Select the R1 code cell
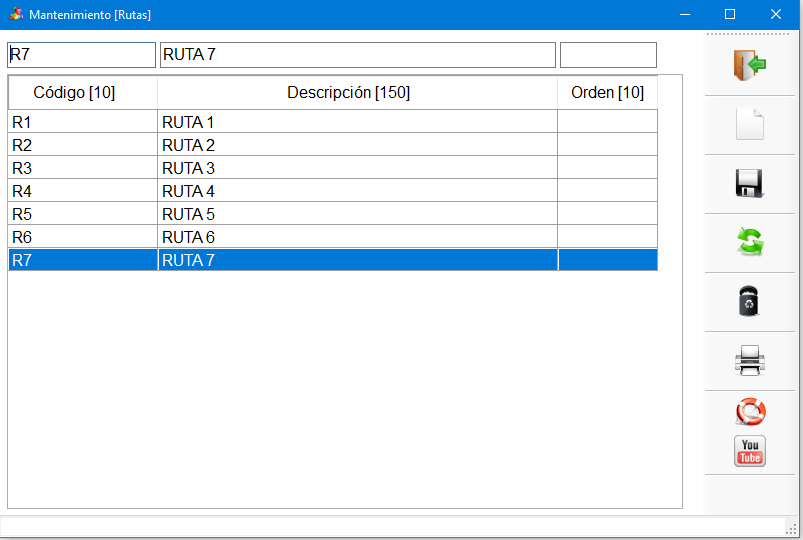803x540 pixels. pyautogui.click(x=83, y=122)
